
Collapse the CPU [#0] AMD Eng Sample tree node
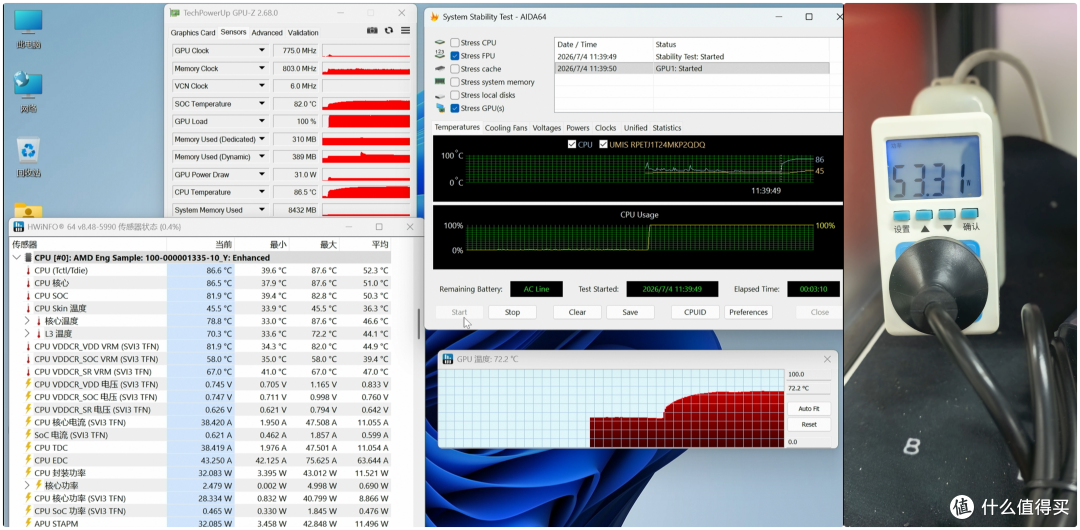tap(17, 257)
